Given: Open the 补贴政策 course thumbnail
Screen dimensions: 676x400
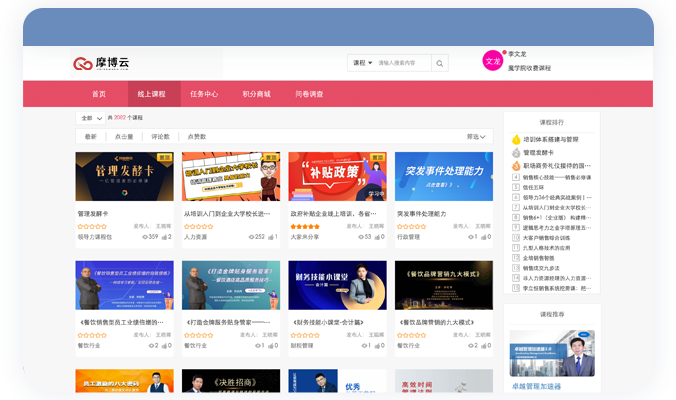Looking at the screenshot, I should tap(338, 176).
